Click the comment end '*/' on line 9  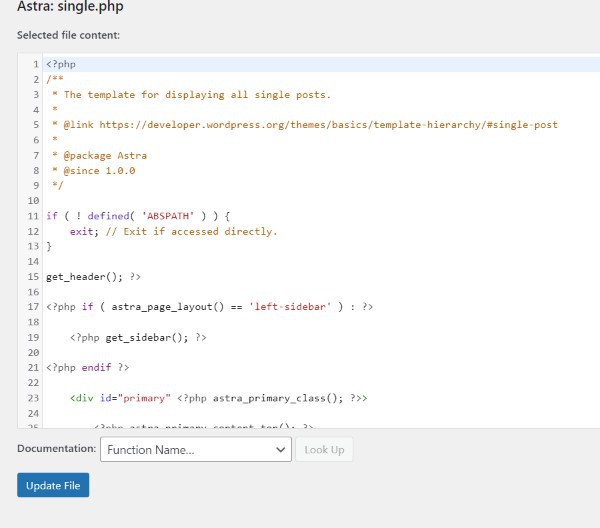click(x=58, y=186)
